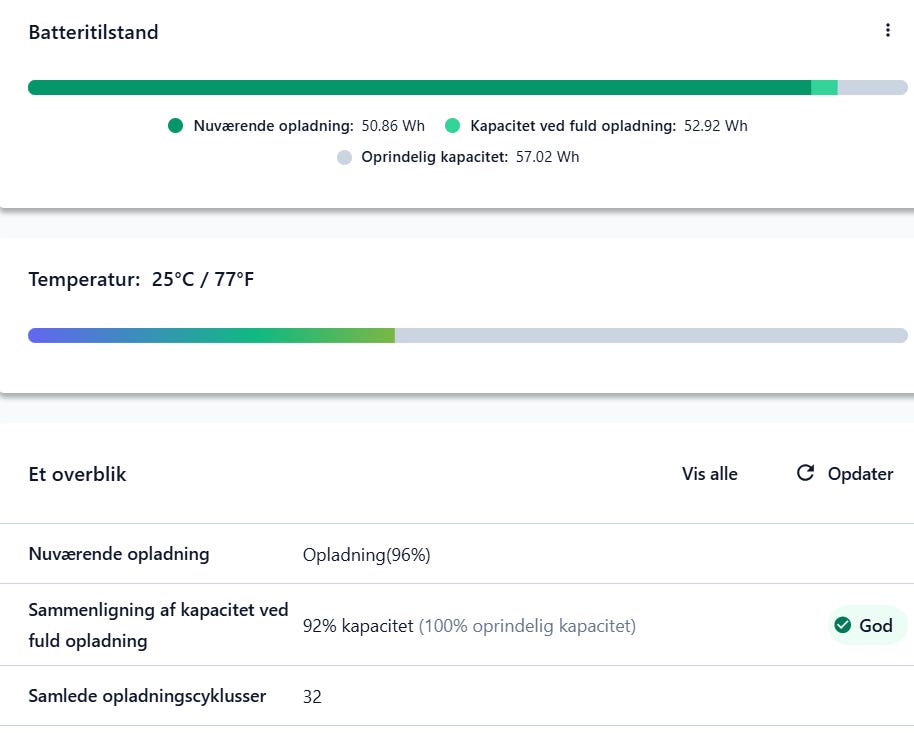Viewport: 914px width, 733px height.
Task: Click the Batteritilstand heading
Action: (x=93, y=33)
